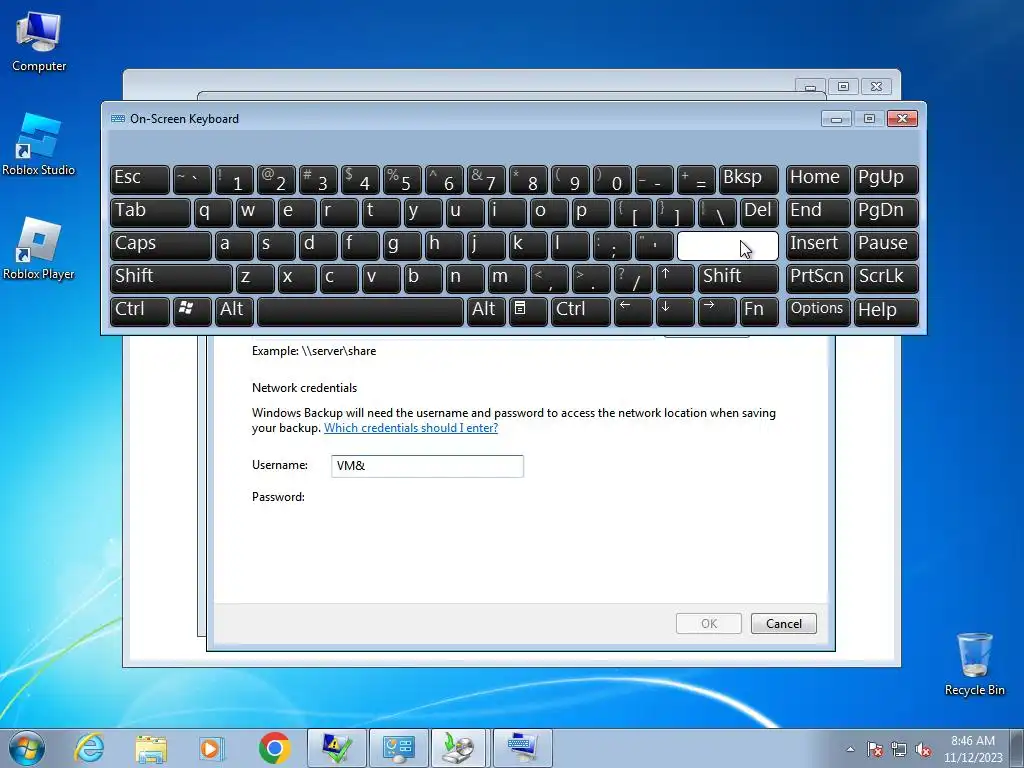
Task: Toggle the right Alt key
Action: (486, 311)
